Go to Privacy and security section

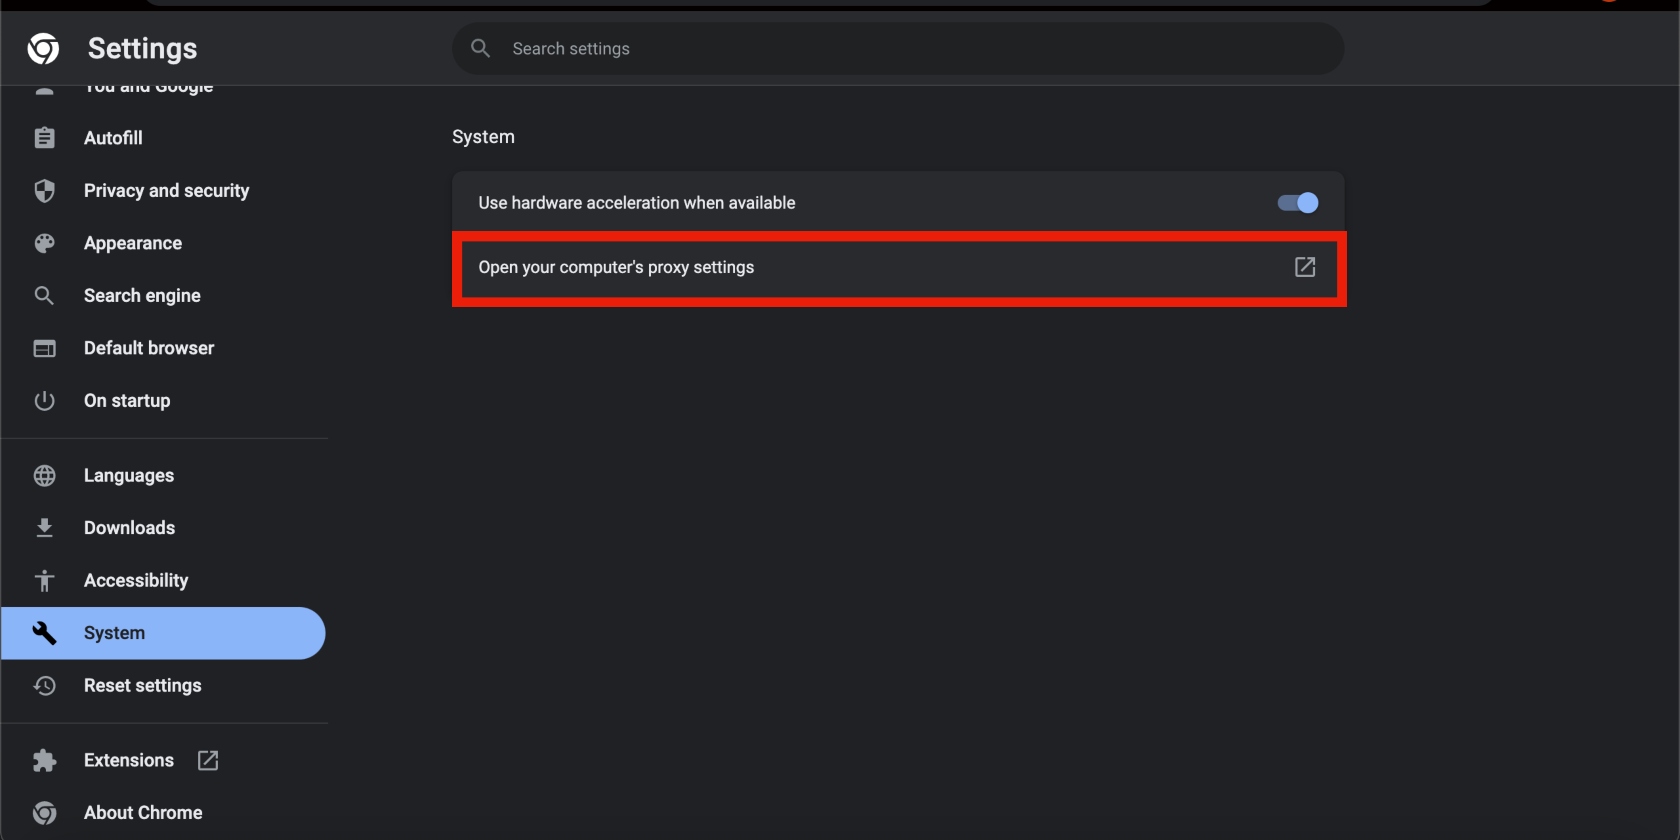coord(164,191)
